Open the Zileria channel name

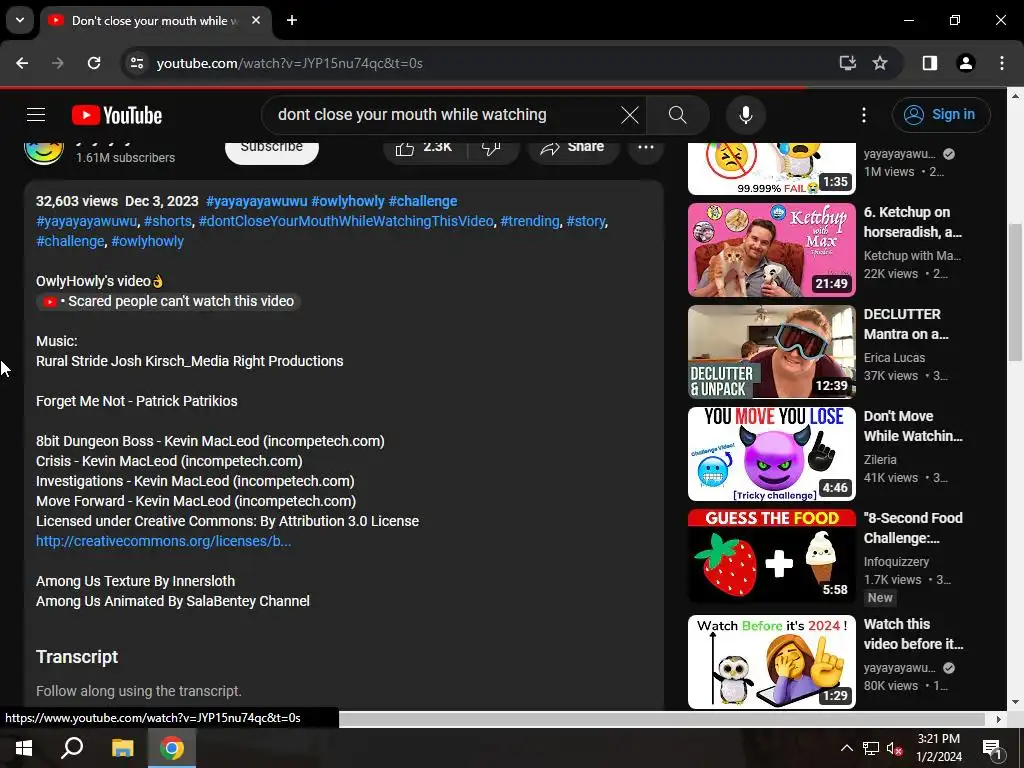click(x=880, y=460)
